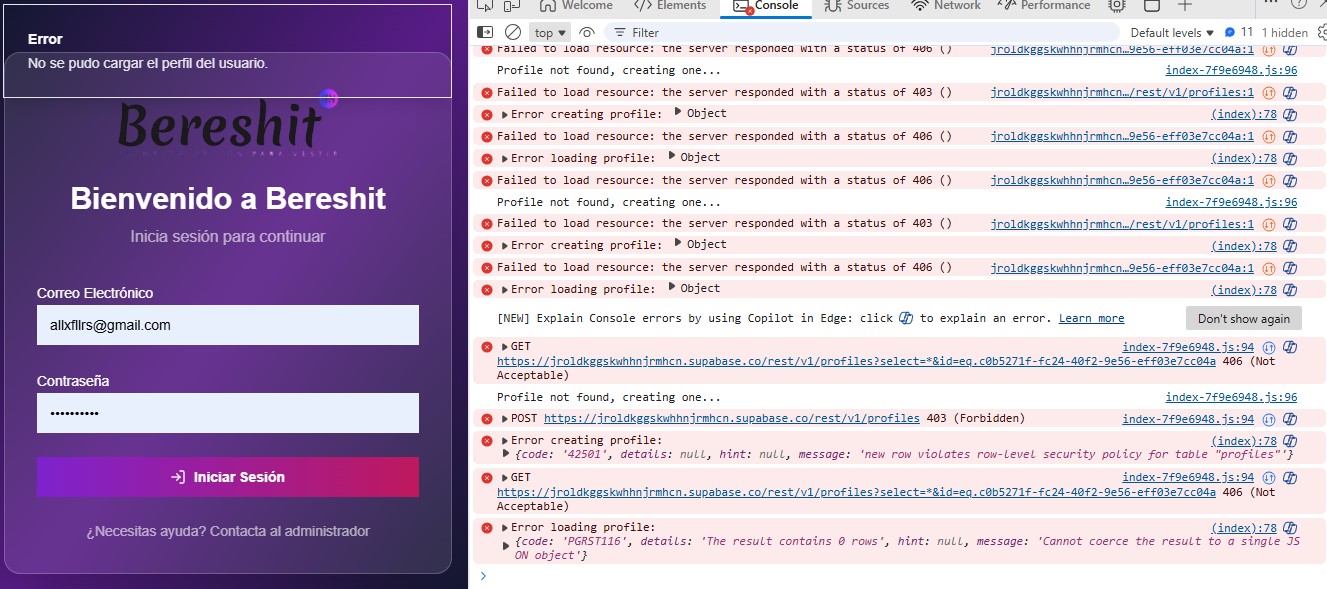1327x589 pixels.
Task: Click the Contraseña password field
Action: coord(228,413)
